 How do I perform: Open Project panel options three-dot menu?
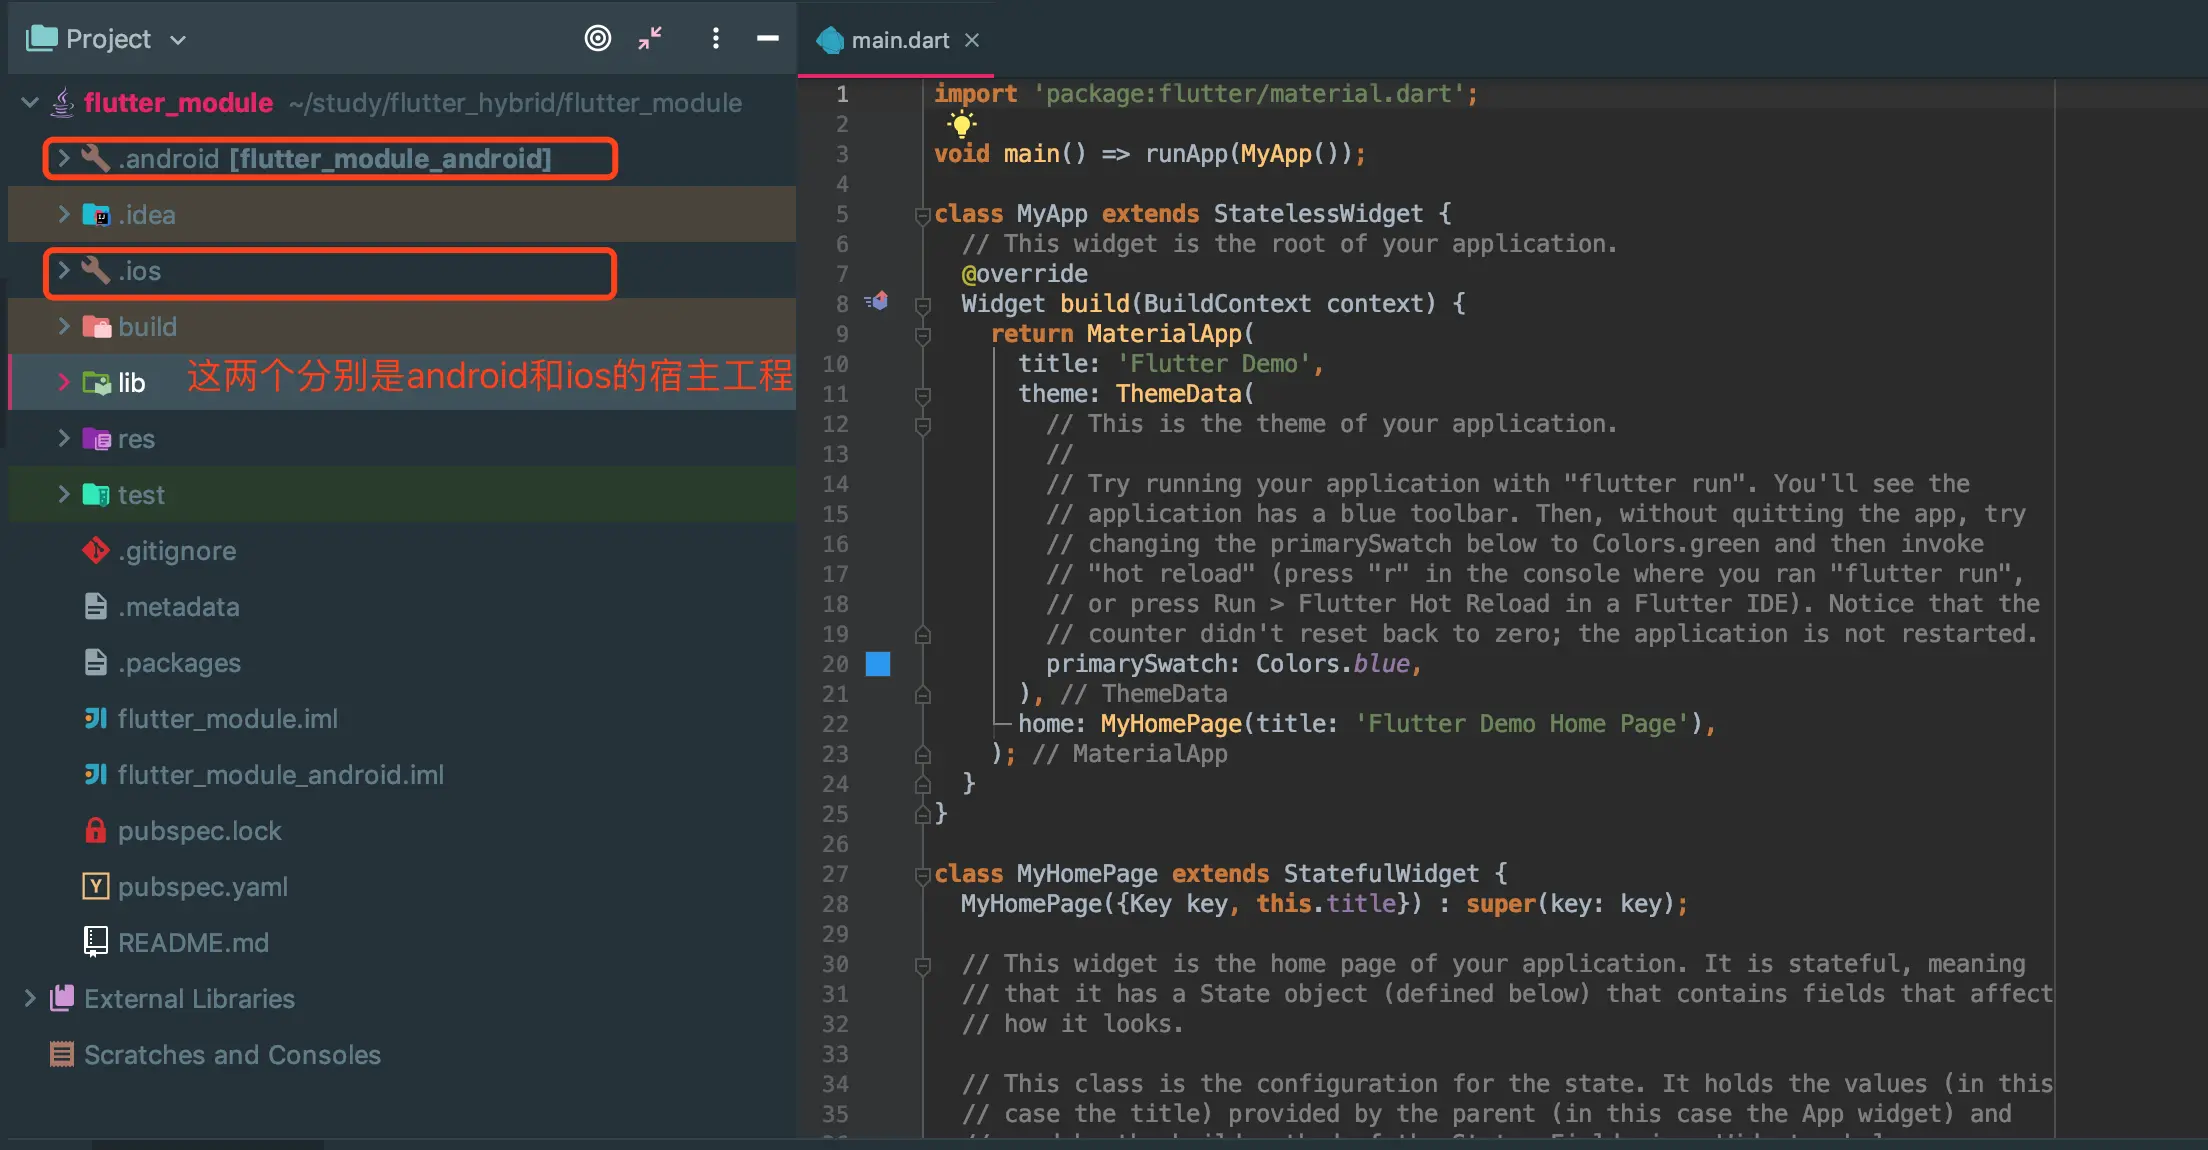tap(715, 38)
